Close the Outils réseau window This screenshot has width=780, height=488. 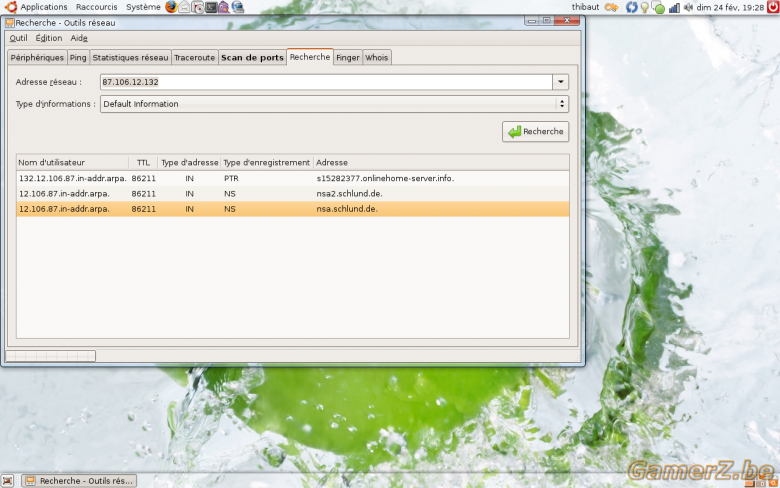point(567,20)
